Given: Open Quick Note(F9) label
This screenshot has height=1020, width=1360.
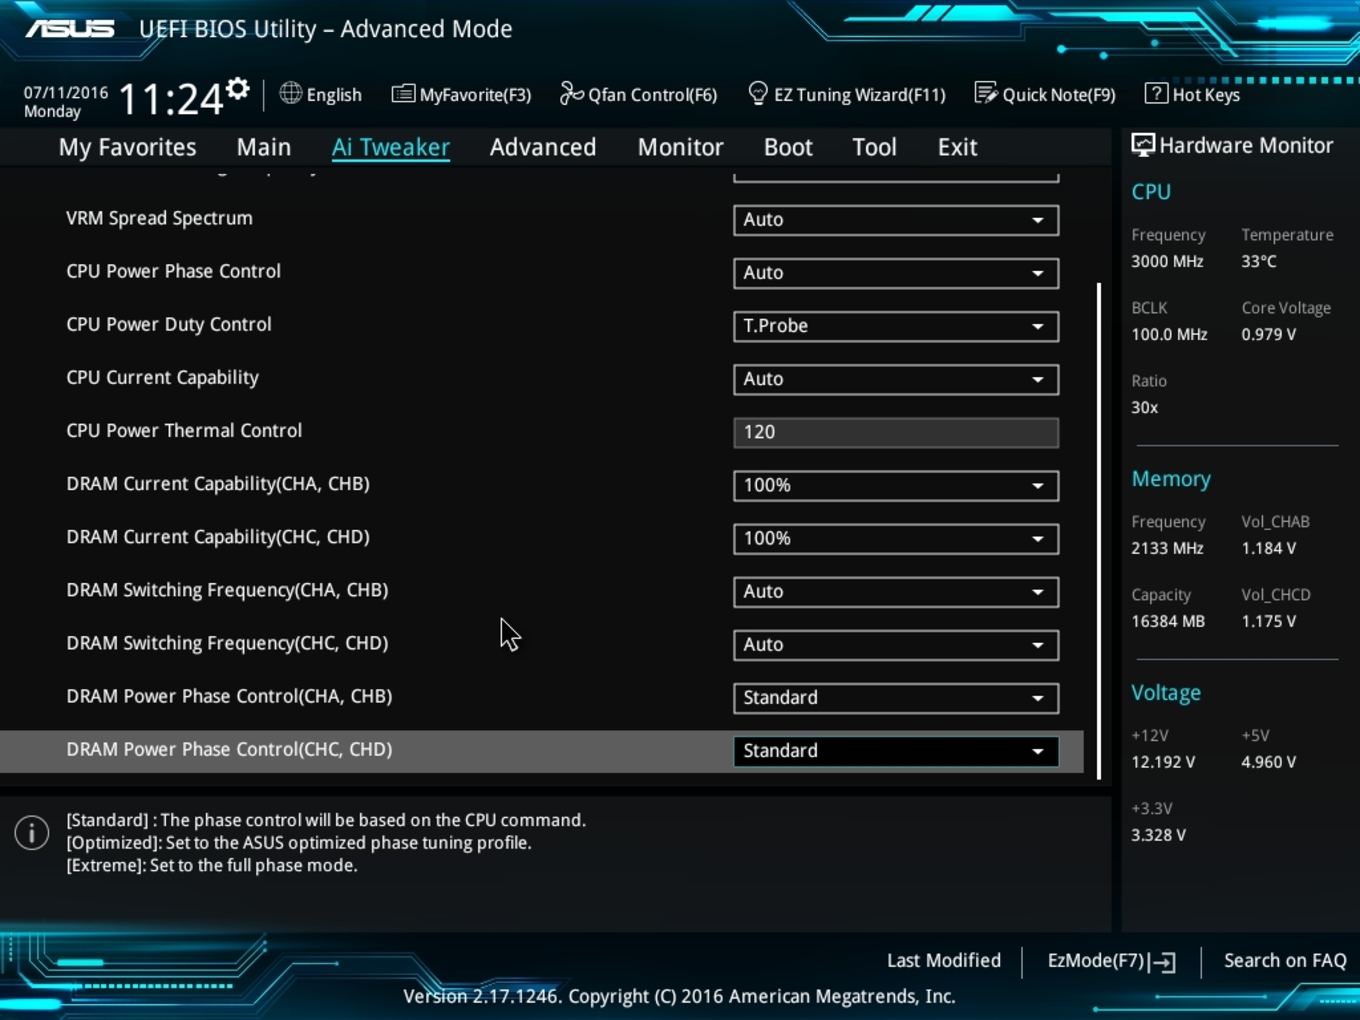Looking at the screenshot, I should point(1059,95).
